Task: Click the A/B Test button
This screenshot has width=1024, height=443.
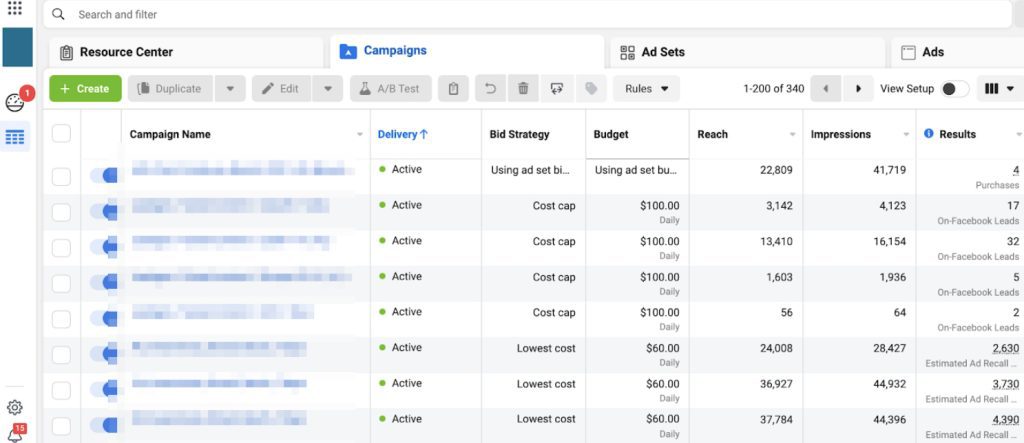Action: (x=390, y=89)
